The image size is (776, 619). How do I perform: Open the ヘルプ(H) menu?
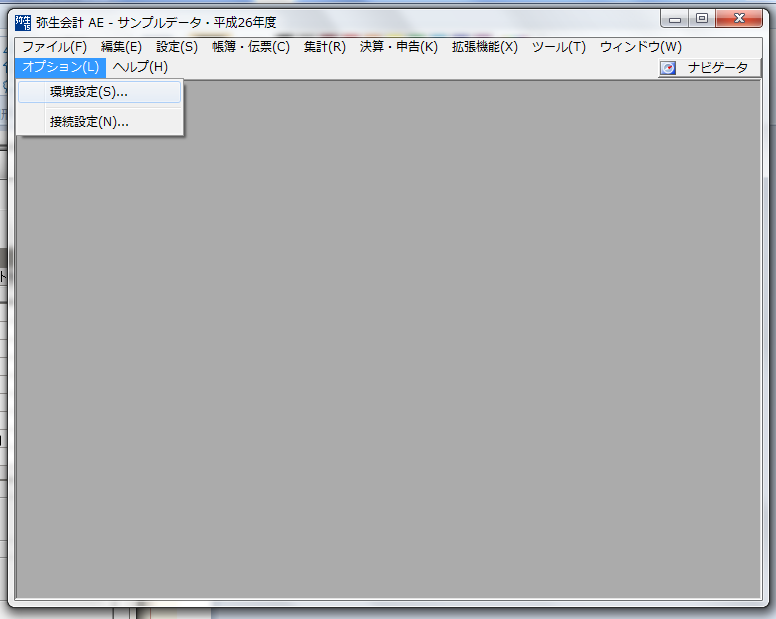(140, 67)
